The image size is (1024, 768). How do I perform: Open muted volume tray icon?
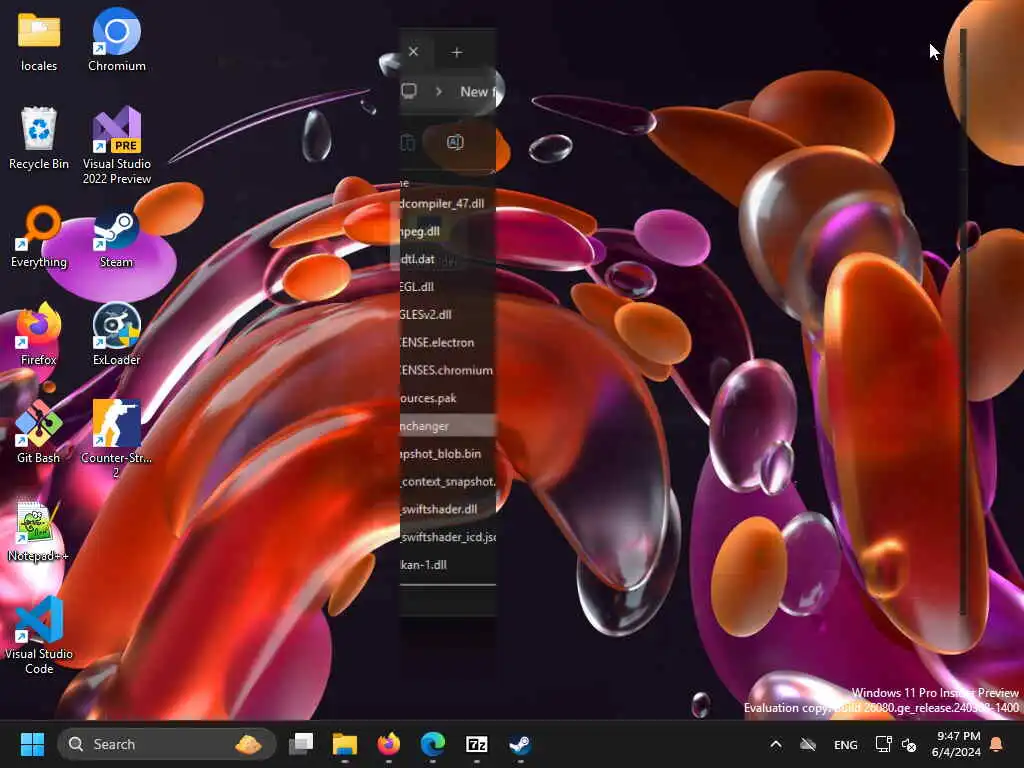(909, 744)
